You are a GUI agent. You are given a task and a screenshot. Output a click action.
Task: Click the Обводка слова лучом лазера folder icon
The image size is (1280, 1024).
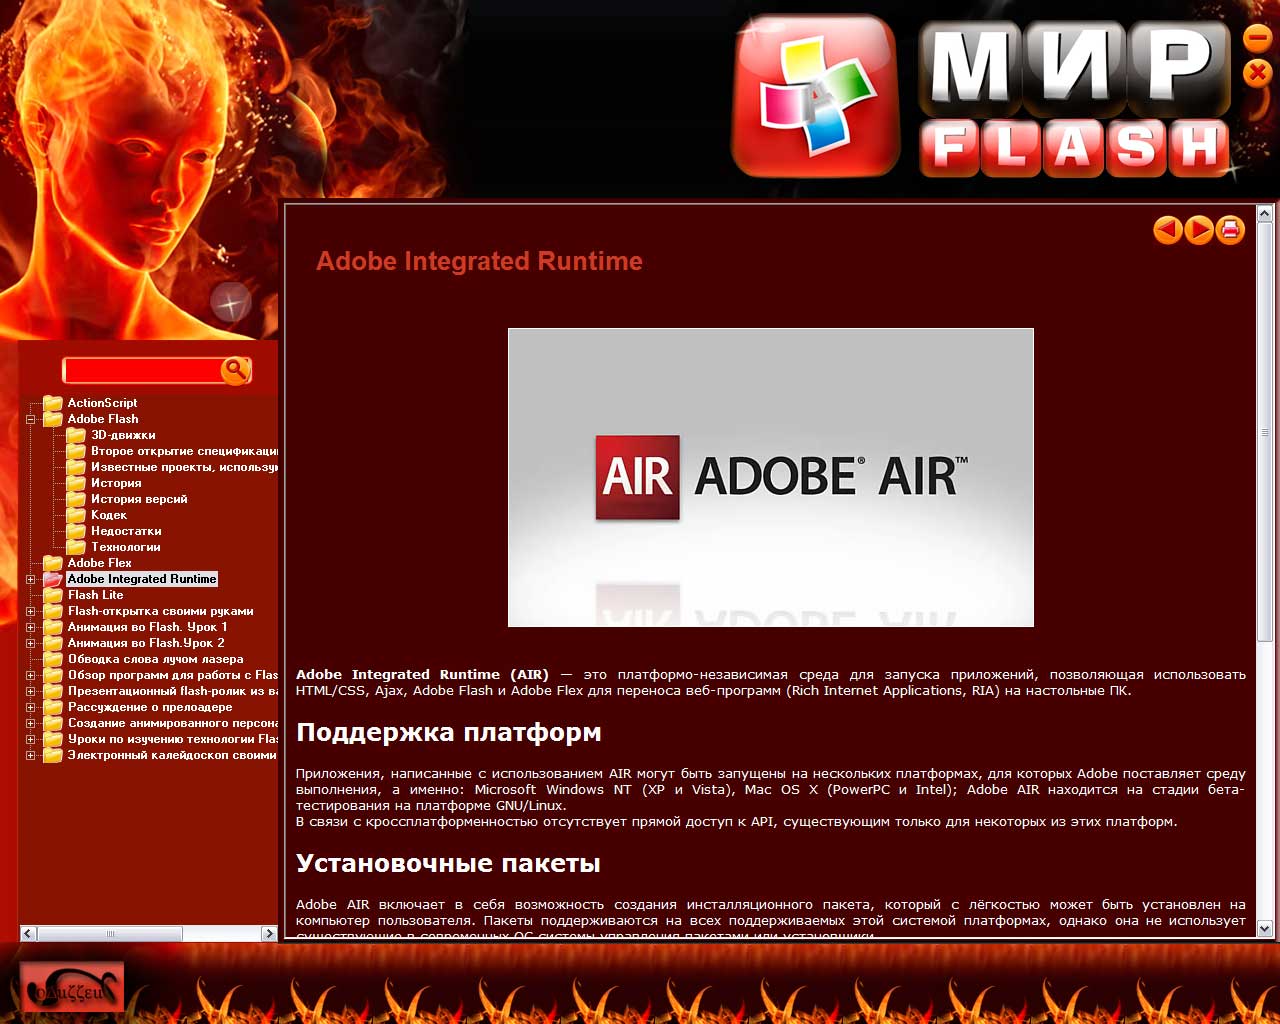coord(53,659)
